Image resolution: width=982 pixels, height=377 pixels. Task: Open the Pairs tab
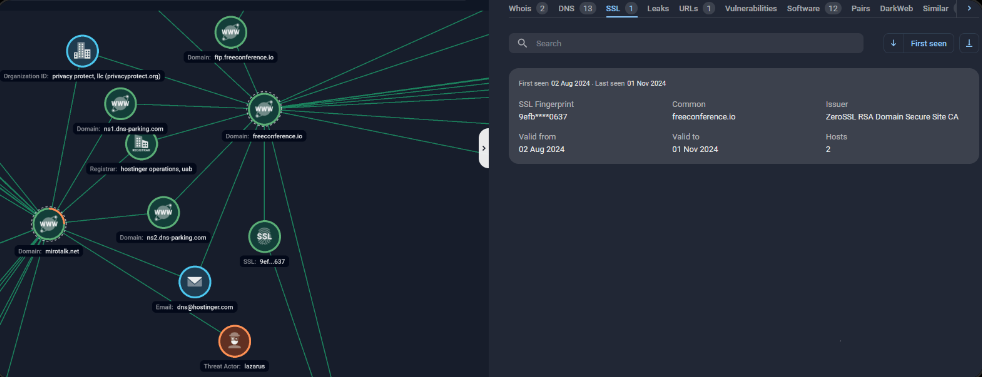click(861, 8)
